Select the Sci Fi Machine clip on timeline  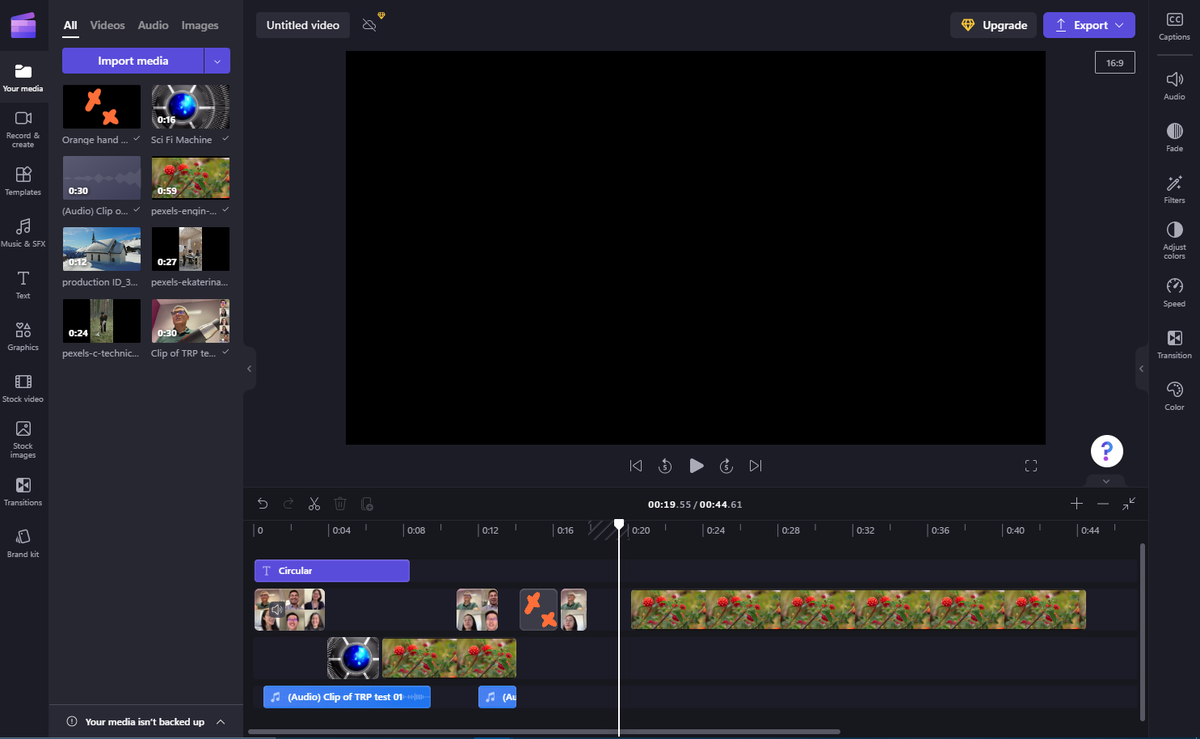tap(354, 658)
